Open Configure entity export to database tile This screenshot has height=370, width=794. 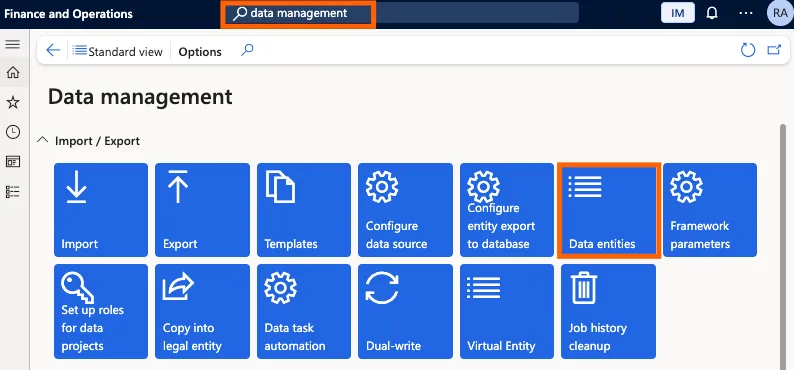[x=507, y=210]
